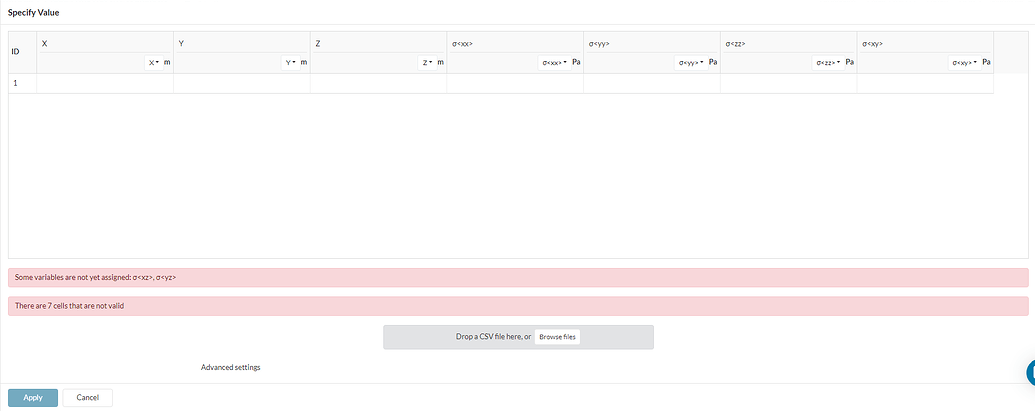Click the 'Some variables are not yet assigned' warning
Image resolution: width=1035 pixels, height=411 pixels.
(518, 278)
